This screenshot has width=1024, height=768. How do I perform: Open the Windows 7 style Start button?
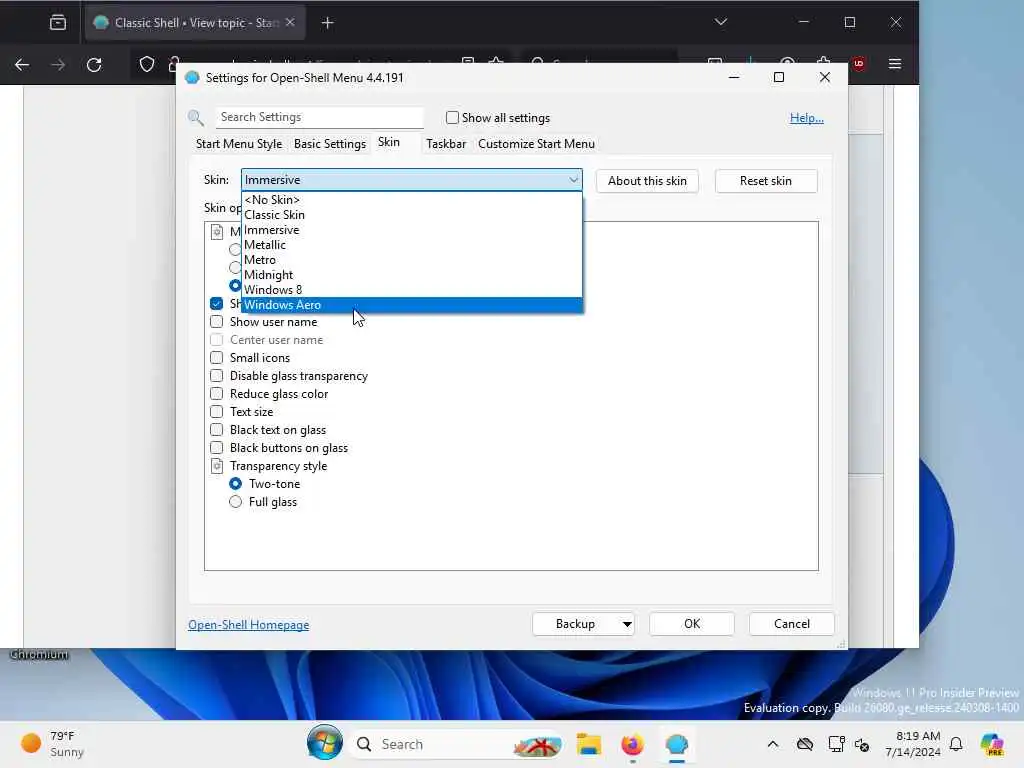325,743
